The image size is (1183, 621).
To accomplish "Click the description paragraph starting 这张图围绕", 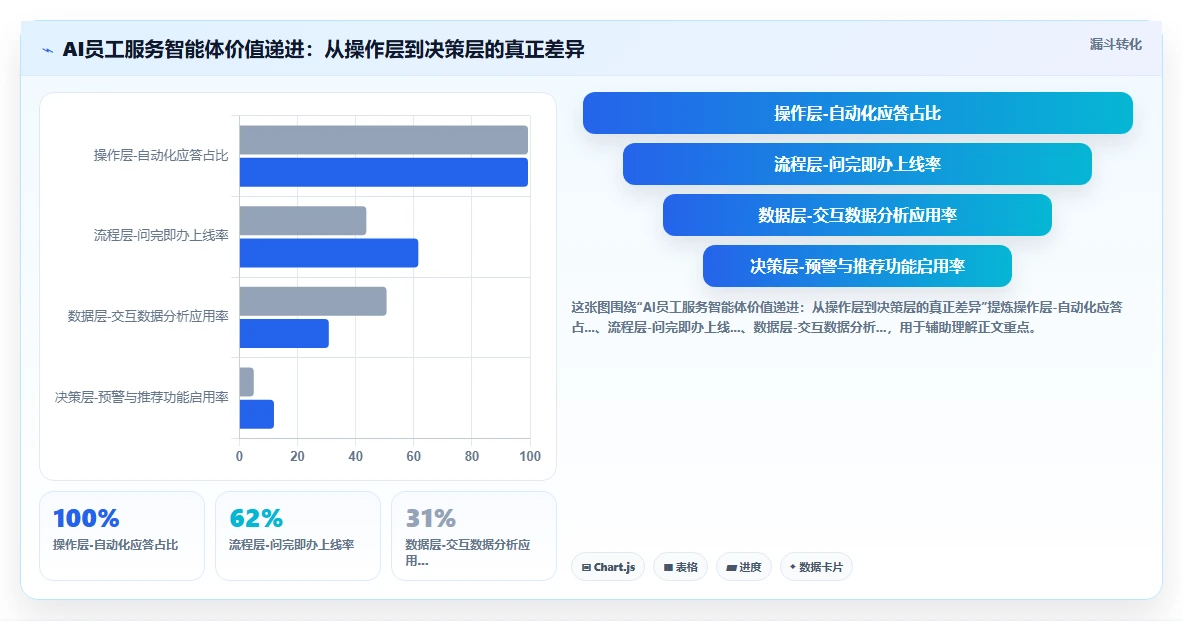I will click(847, 317).
